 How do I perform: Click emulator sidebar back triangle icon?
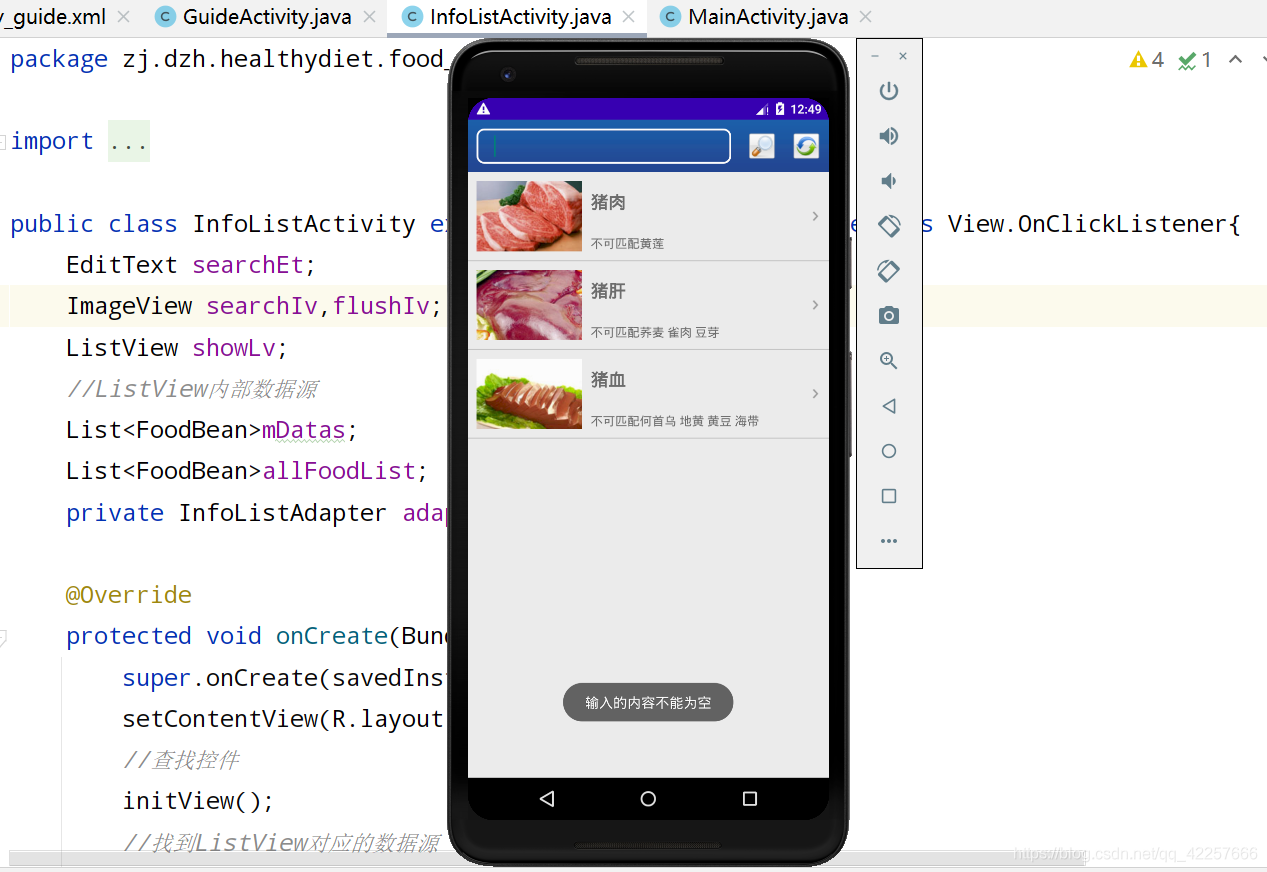pyautogui.click(x=888, y=406)
